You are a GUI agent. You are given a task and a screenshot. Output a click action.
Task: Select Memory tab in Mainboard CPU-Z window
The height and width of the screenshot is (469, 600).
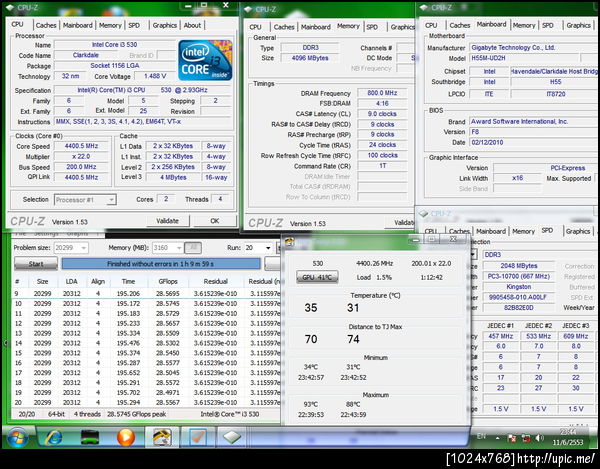click(x=524, y=25)
